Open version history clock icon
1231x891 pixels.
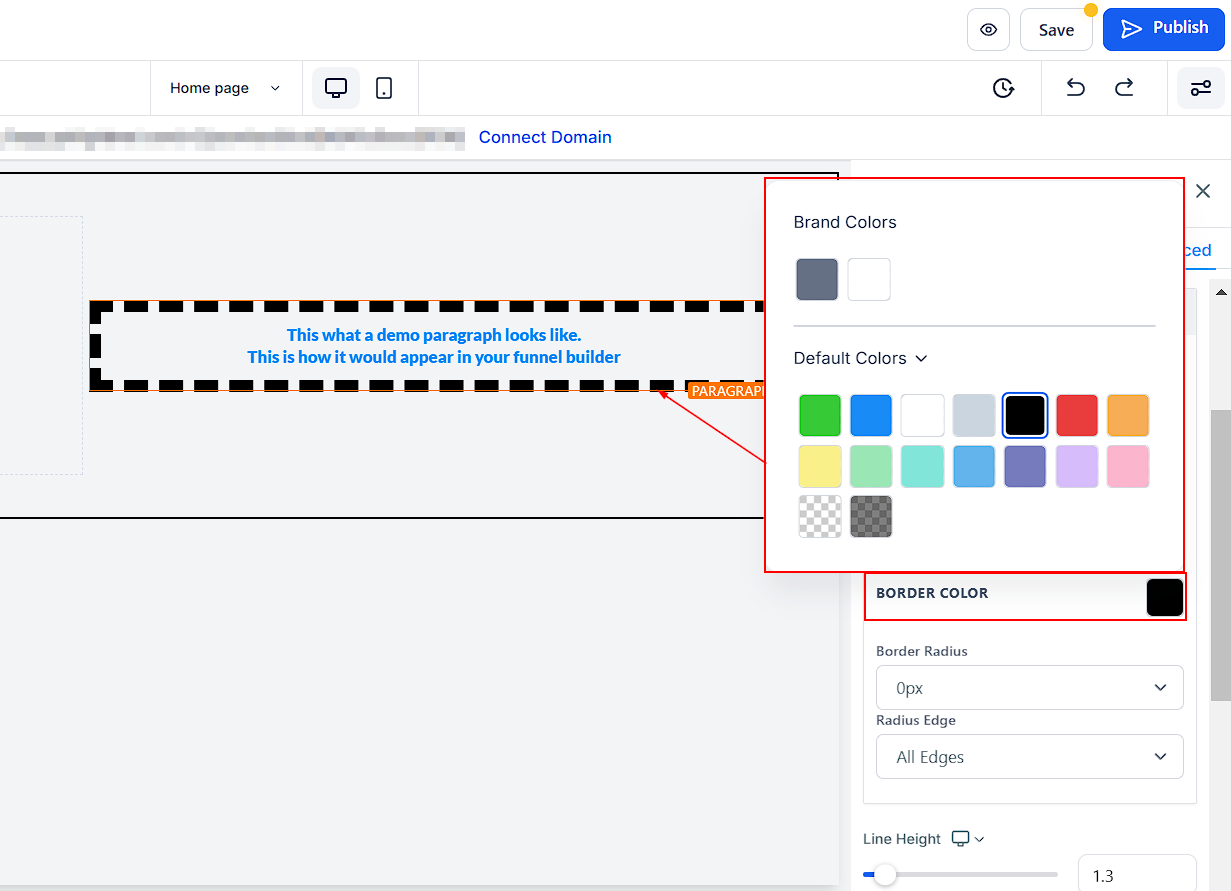(1003, 88)
